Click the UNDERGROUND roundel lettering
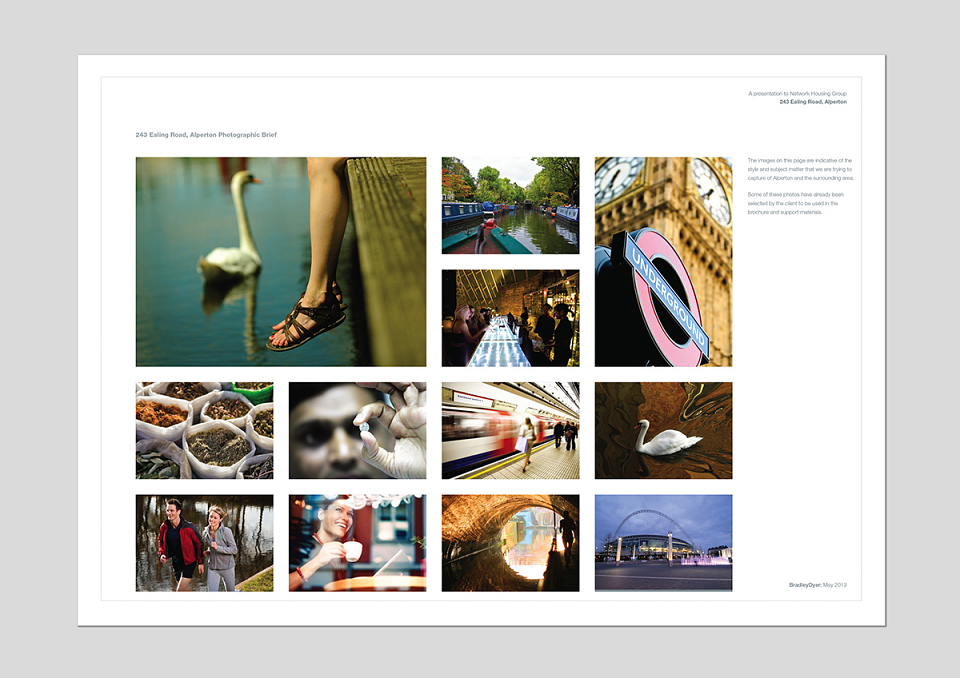The height and width of the screenshot is (678, 960). [x=669, y=296]
